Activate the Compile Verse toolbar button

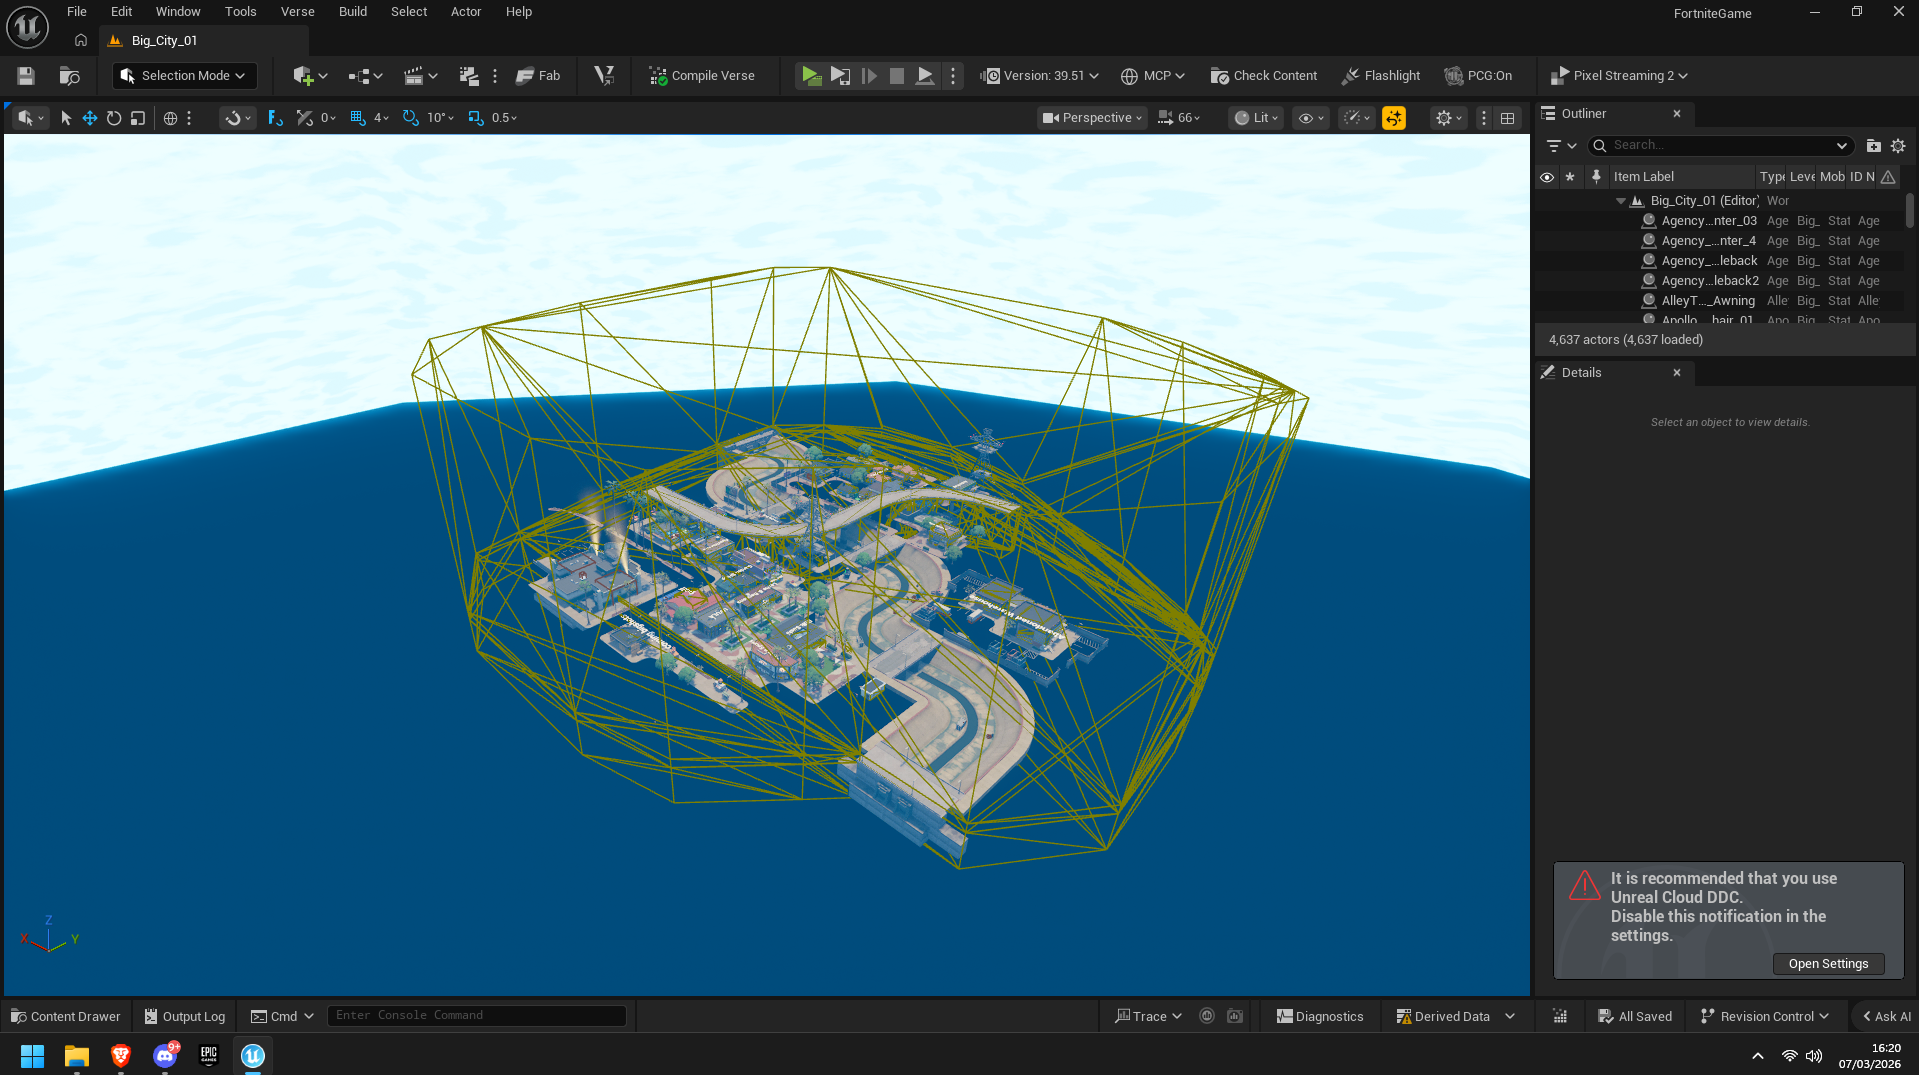click(704, 75)
